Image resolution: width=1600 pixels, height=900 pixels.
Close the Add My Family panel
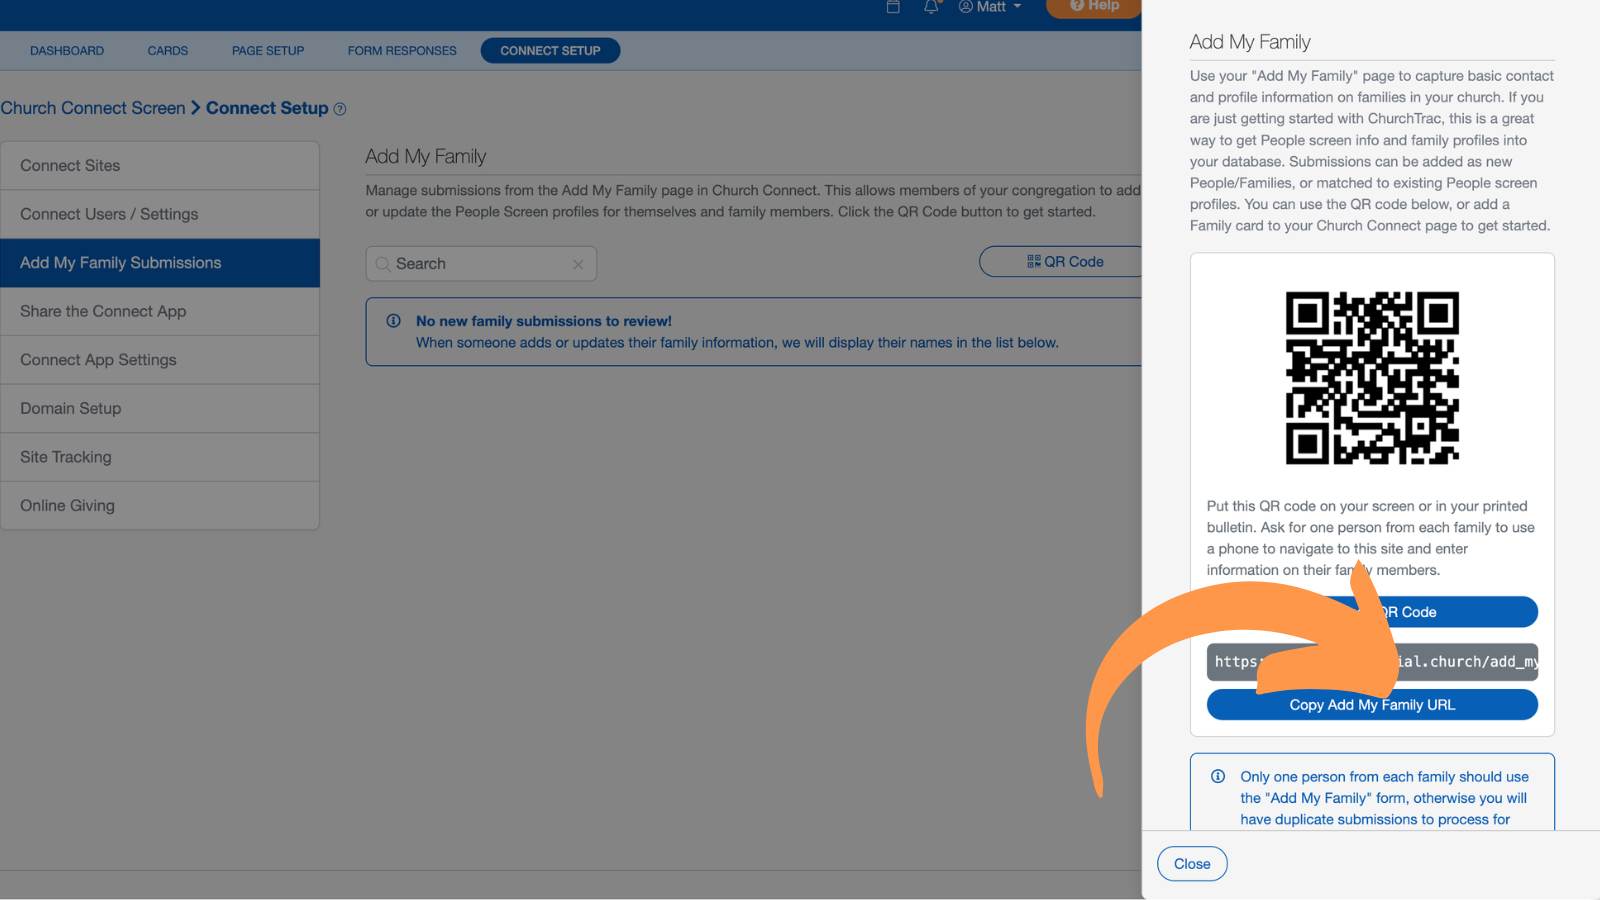pos(1192,864)
